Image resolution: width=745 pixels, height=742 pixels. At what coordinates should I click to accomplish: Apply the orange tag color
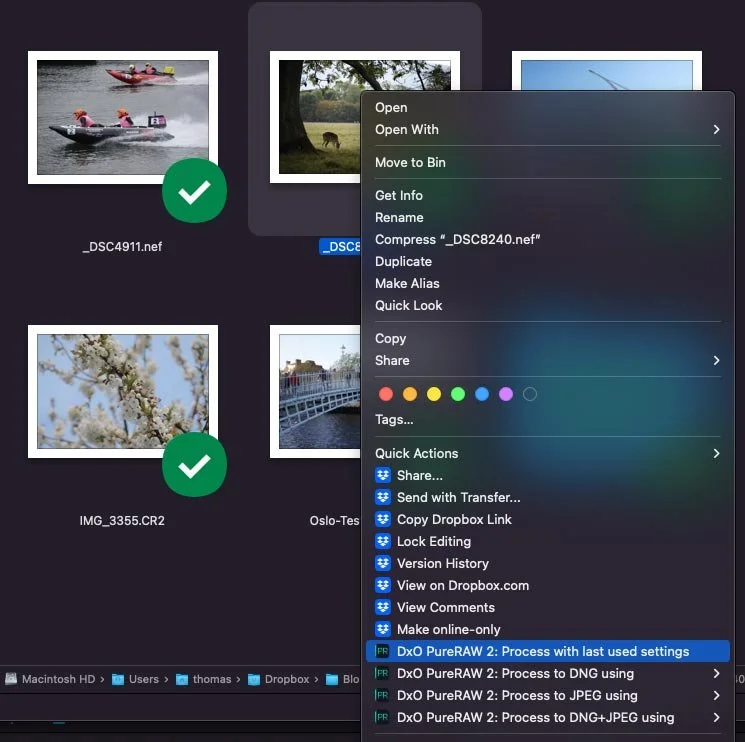click(410, 394)
